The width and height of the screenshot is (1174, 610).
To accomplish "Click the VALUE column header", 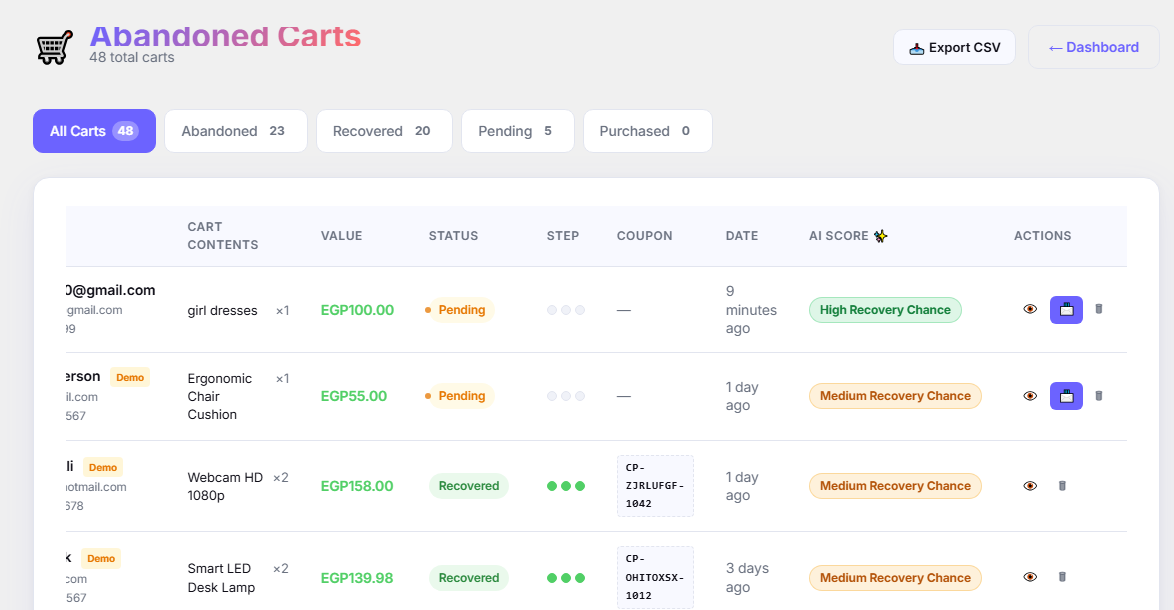I will click(x=341, y=236).
